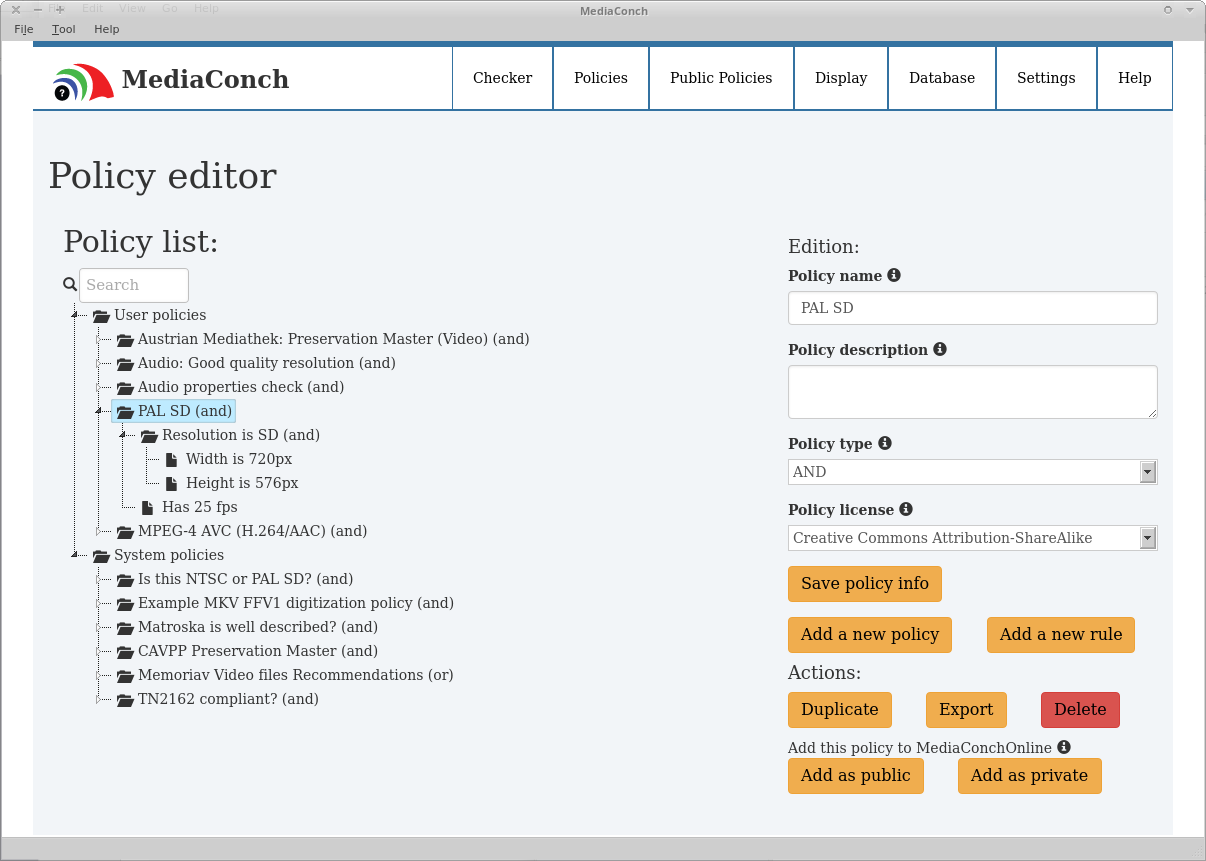
Task: Click the MediaConch logo icon
Action: pyautogui.click(x=82, y=82)
